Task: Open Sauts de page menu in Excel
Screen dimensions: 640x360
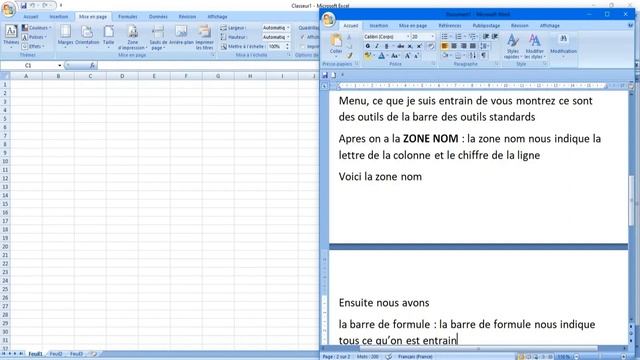Action: point(158,37)
